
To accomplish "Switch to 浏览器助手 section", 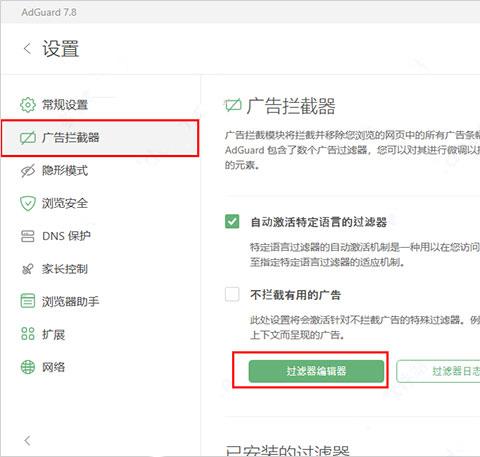I will point(71,301).
